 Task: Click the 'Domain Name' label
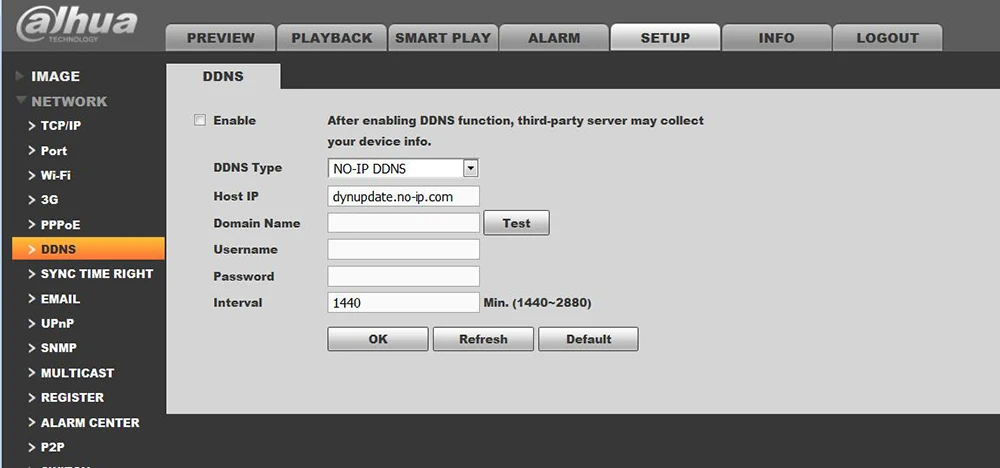click(x=256, y=223)
